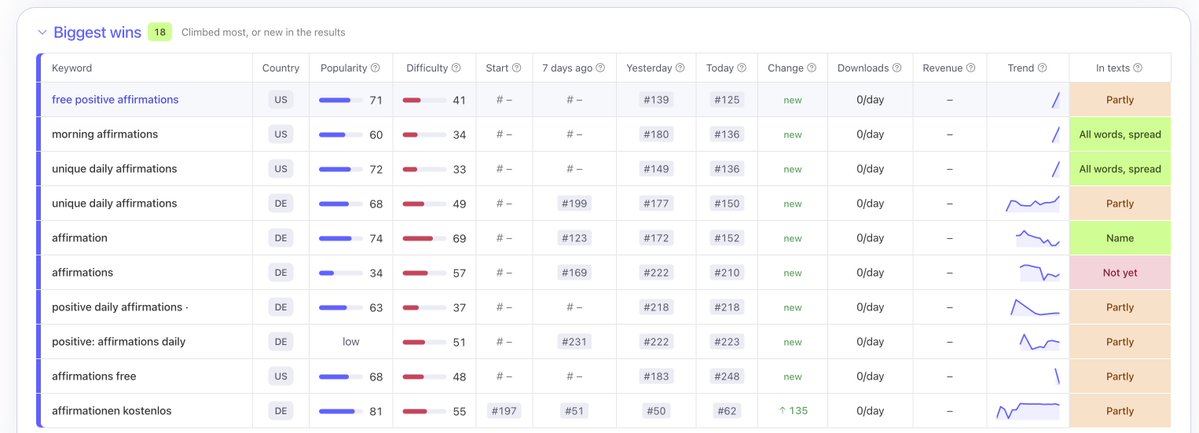The width and height of the screenshot is (1199, 433).
Task: Open help icon next to Yesterday header
Action: 681,68
